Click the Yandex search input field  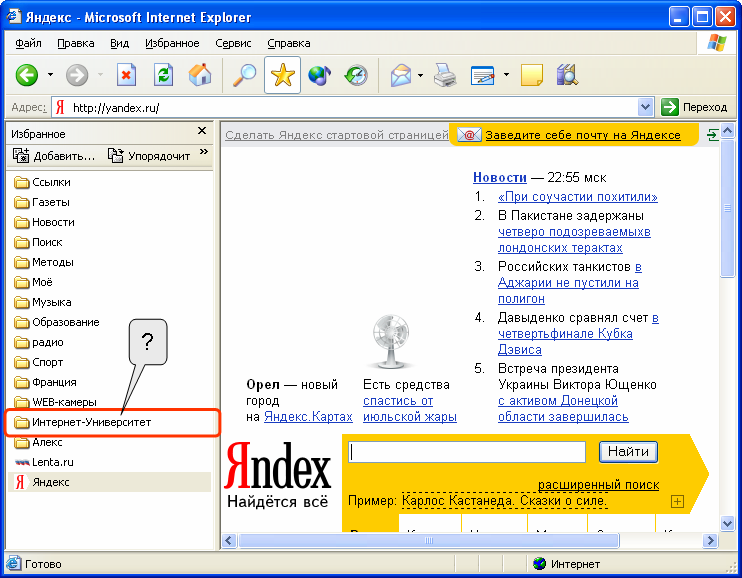[x=467, y=452]
